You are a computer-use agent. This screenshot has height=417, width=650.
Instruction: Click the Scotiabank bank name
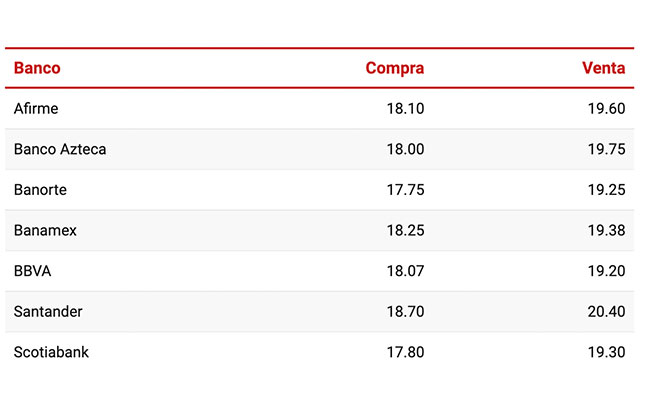click(51, 352)
